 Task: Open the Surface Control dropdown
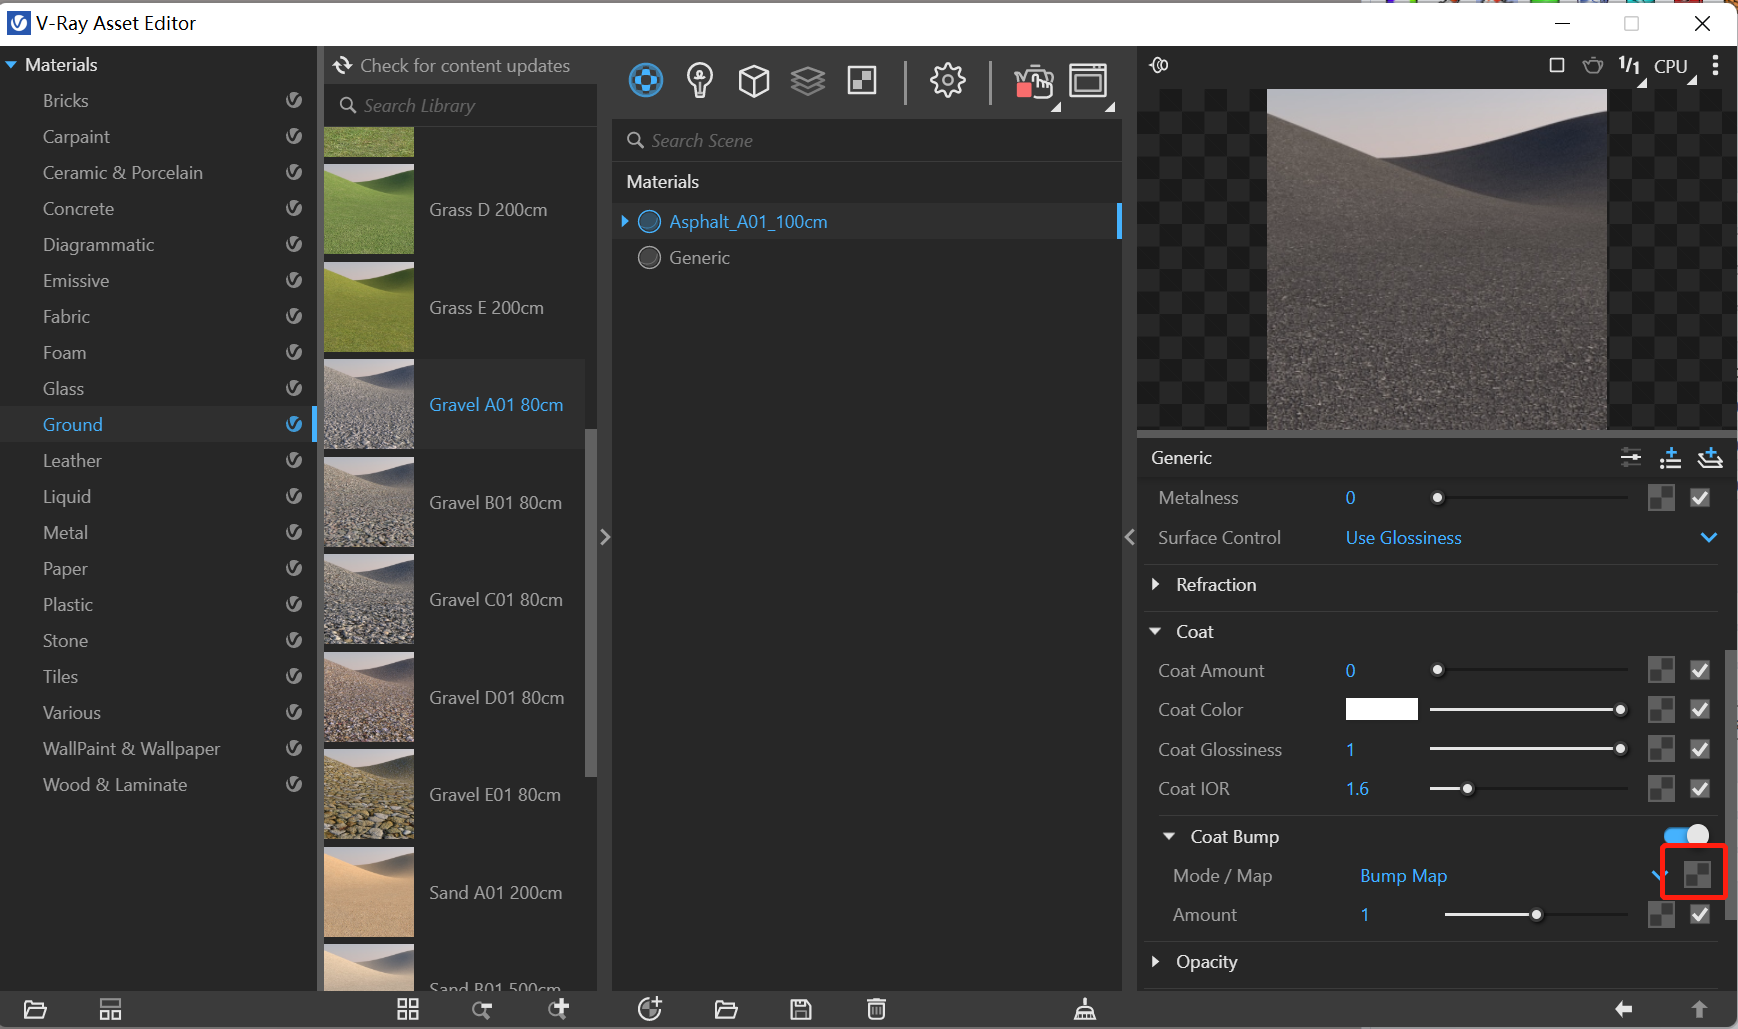tap(1531, 538)
